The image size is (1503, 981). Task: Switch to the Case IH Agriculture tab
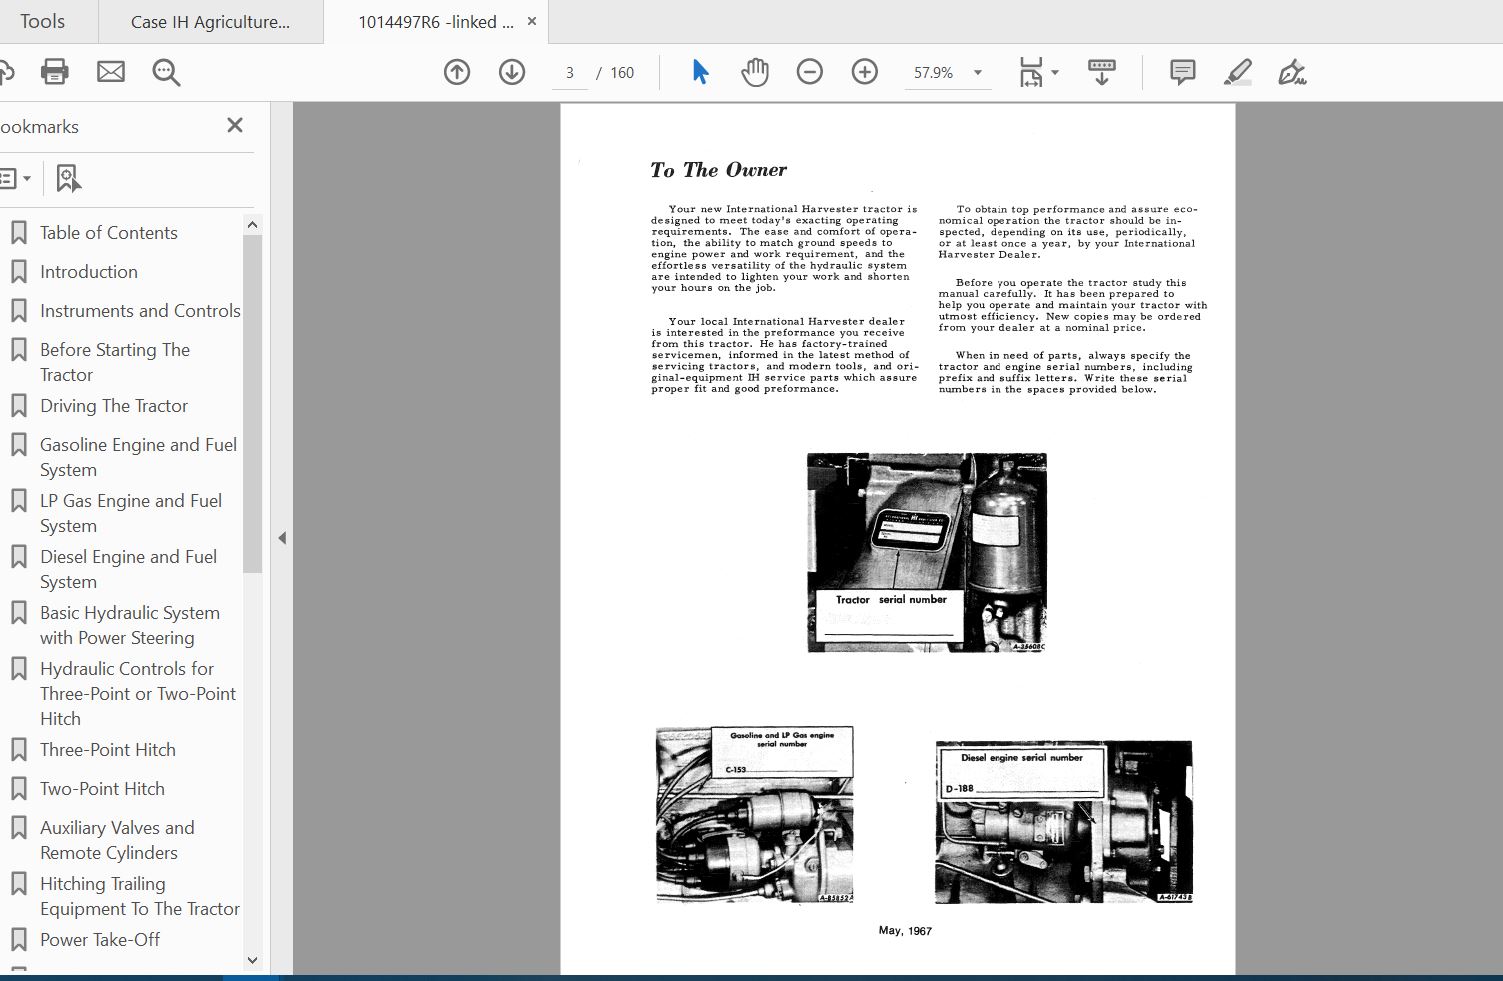coord(210,22)
